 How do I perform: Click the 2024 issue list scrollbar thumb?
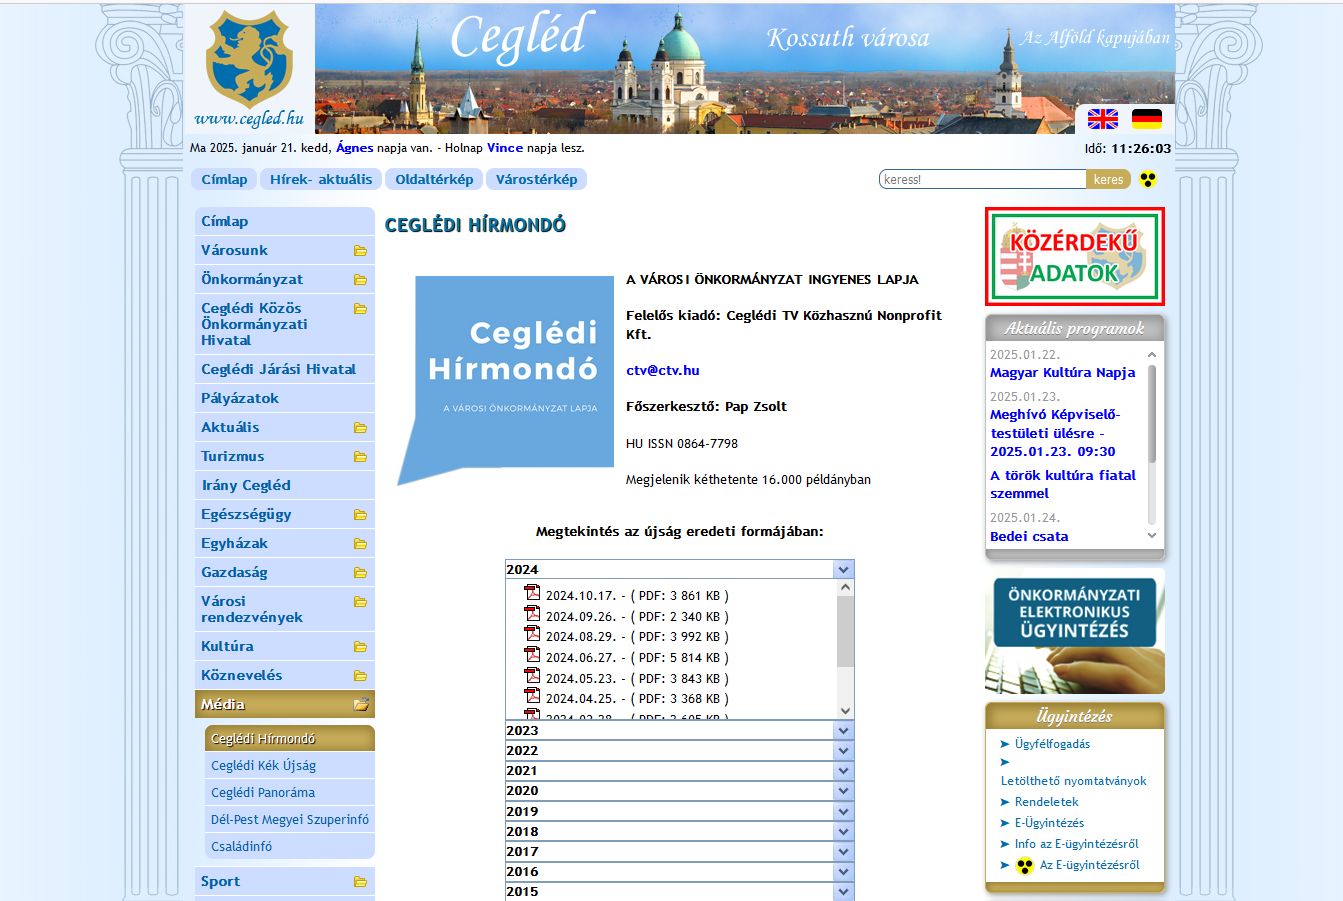(845, 631)
